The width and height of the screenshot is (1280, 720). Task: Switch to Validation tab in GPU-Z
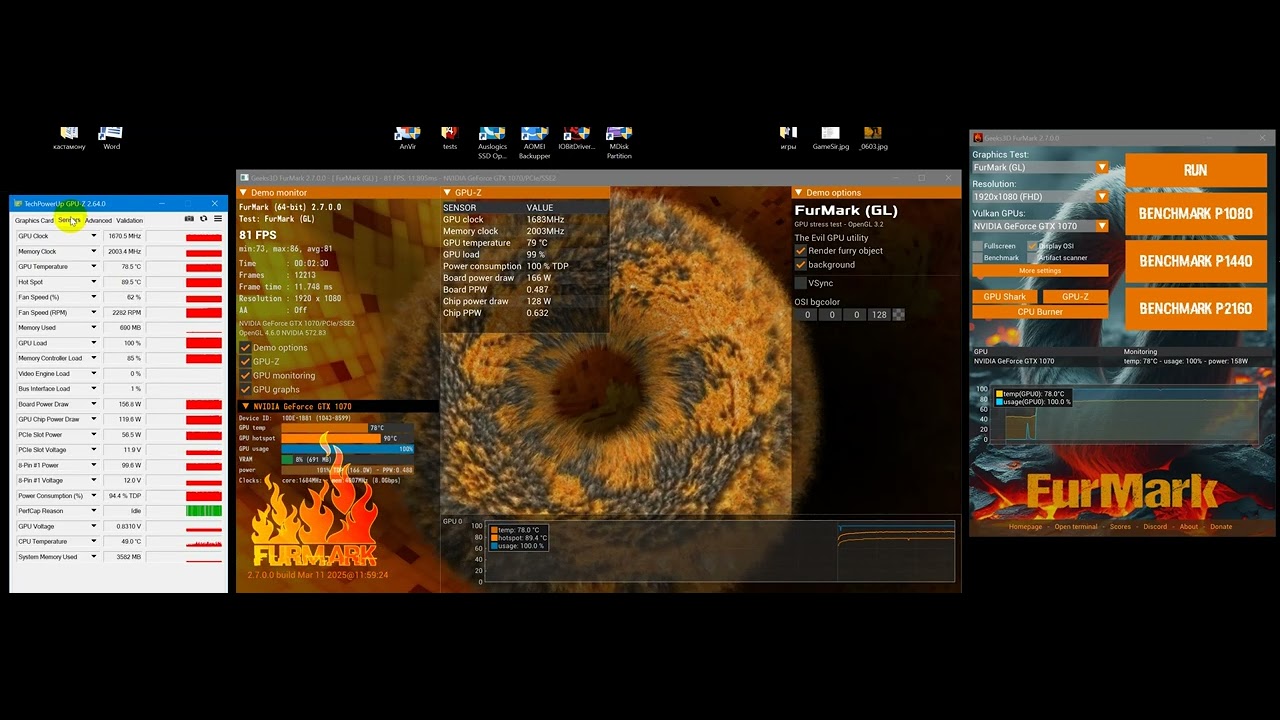[x=129, y=221]
